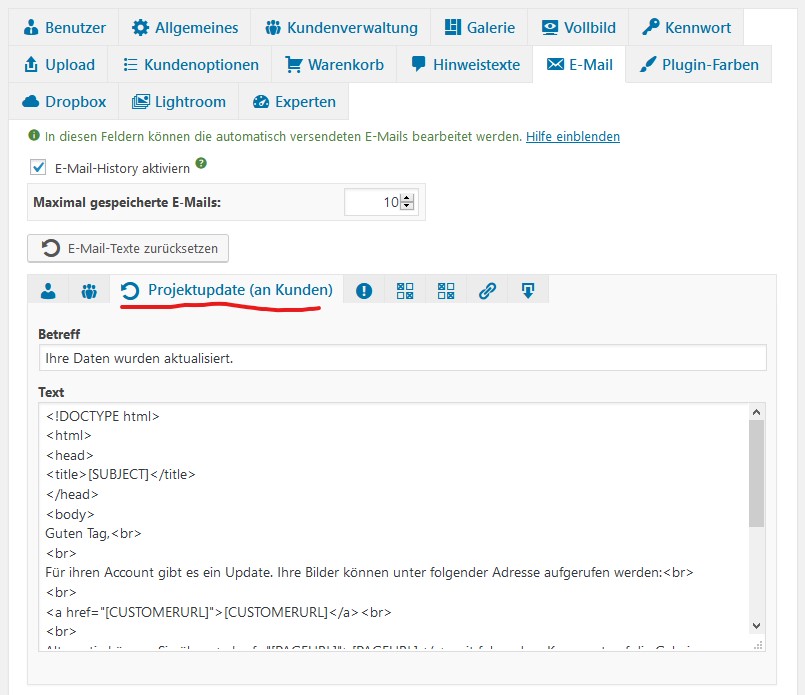Open the second QR code email tab
Screen dimensions: 805x695
click(x=446, y=291)
